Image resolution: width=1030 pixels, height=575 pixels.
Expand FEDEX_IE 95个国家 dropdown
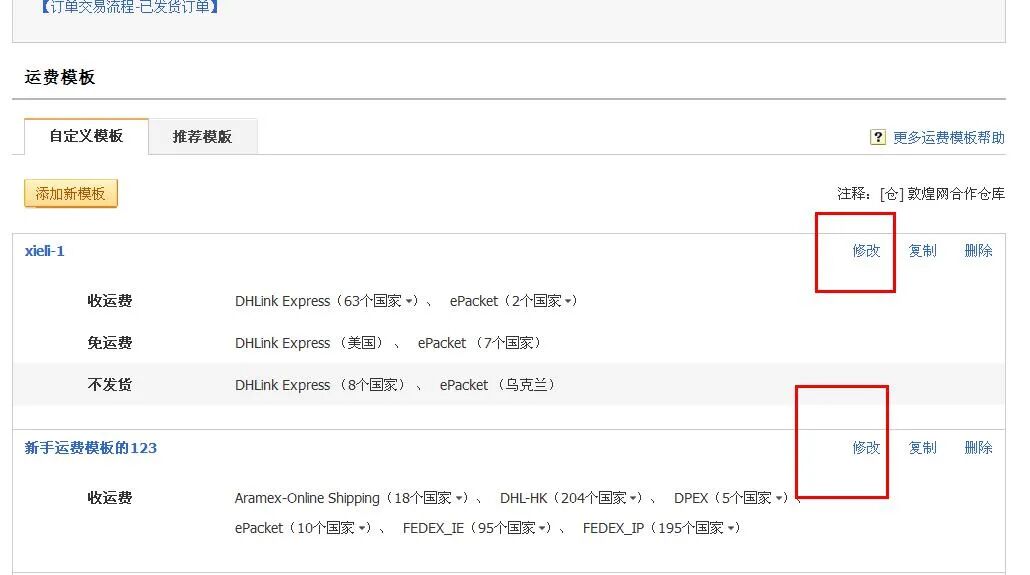pyautogui.click(x=542, y=528)
